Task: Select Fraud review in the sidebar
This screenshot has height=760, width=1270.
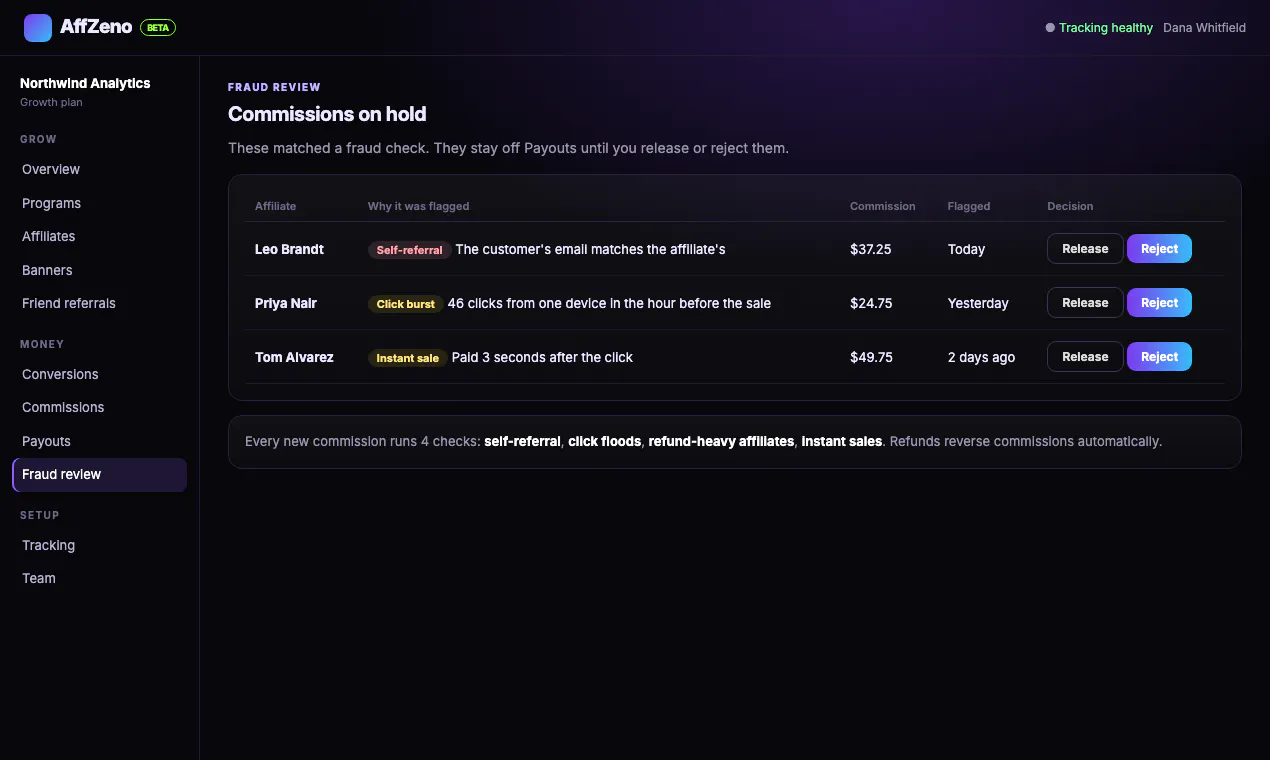Action: (x=99, y=475)
